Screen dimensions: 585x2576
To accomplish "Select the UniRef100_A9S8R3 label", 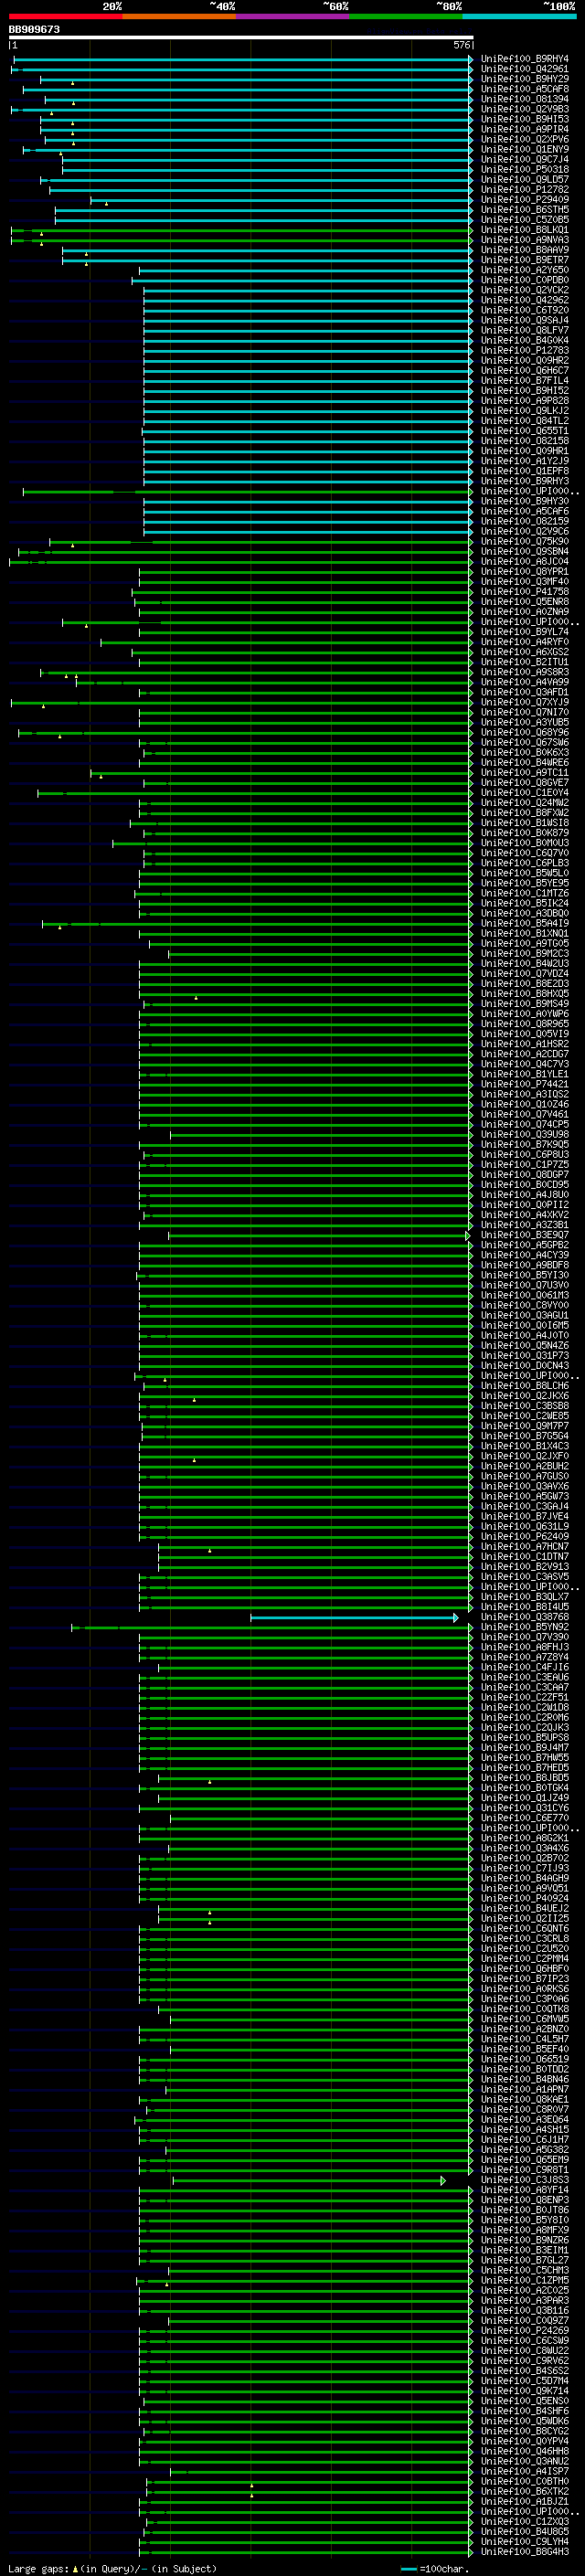I will click(x=524, y=672).
